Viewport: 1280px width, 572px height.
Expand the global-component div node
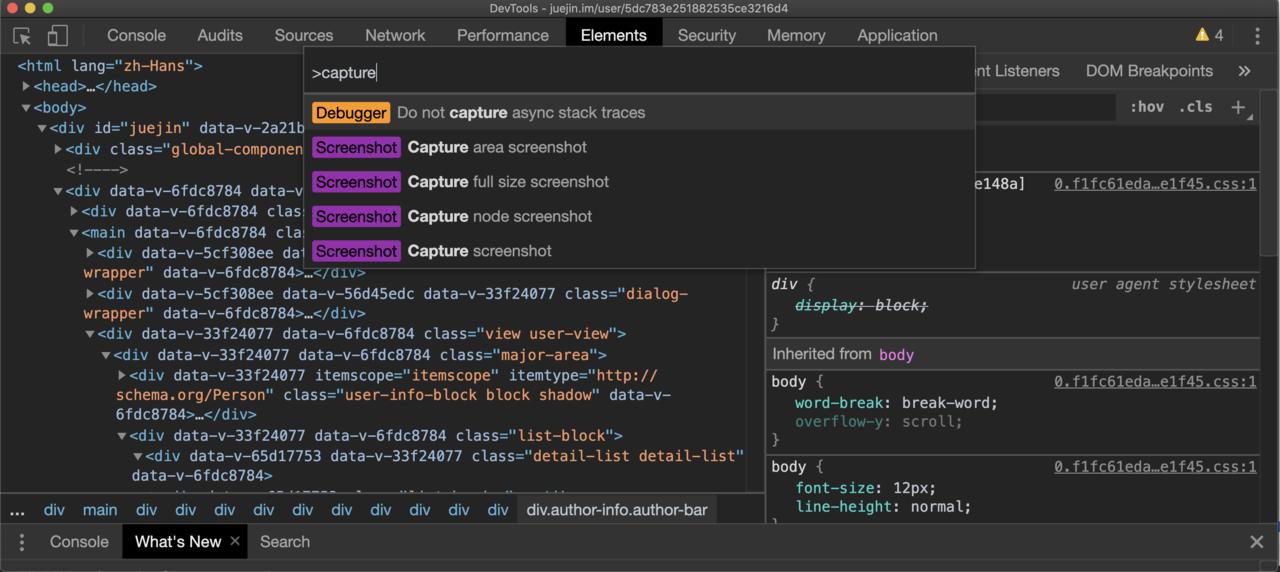58,149
